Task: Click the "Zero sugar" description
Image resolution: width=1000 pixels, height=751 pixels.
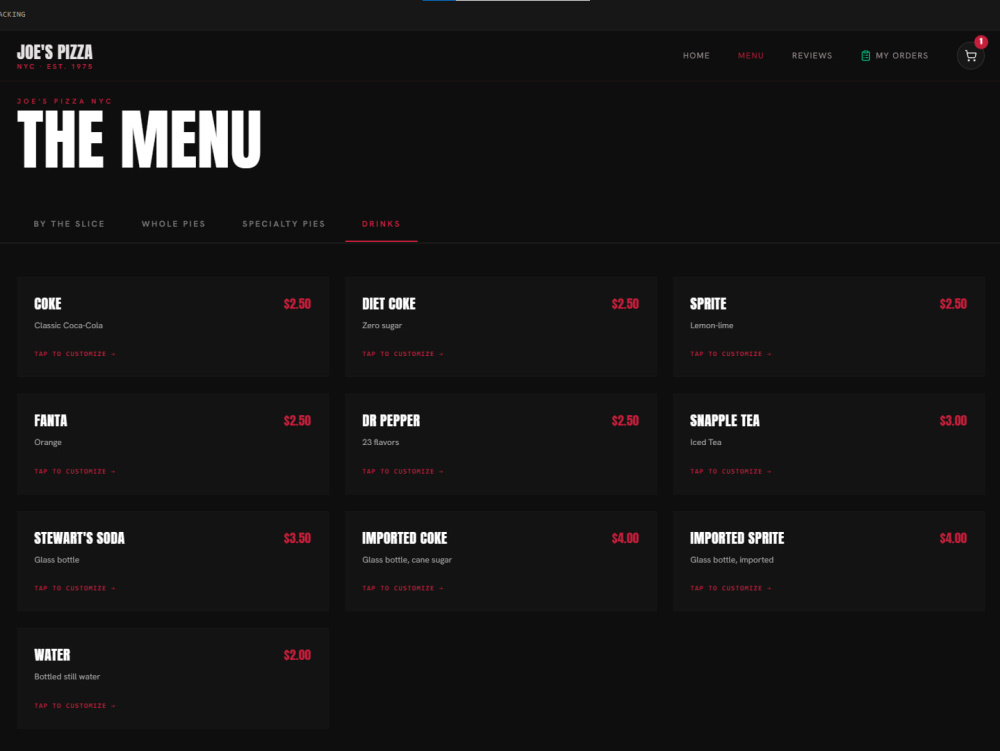Action: click(382, 325)
